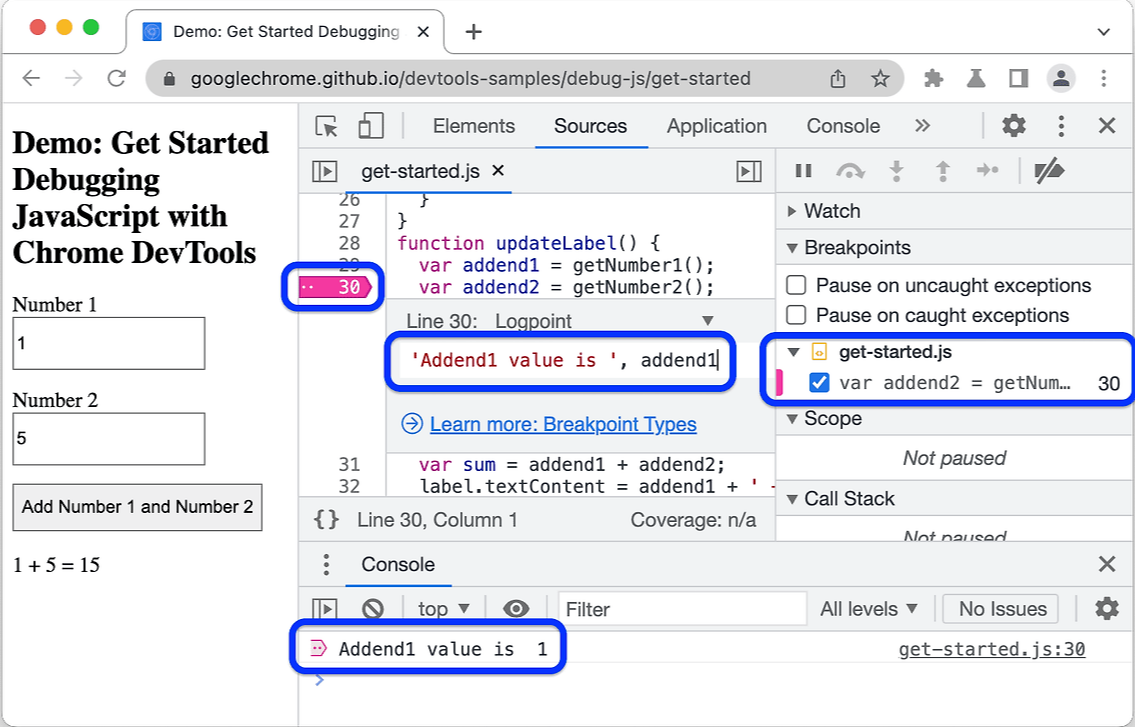The width and height of the screenshot is (1135, 727).
Task: Click the browser reload icon
Action: 117,78
